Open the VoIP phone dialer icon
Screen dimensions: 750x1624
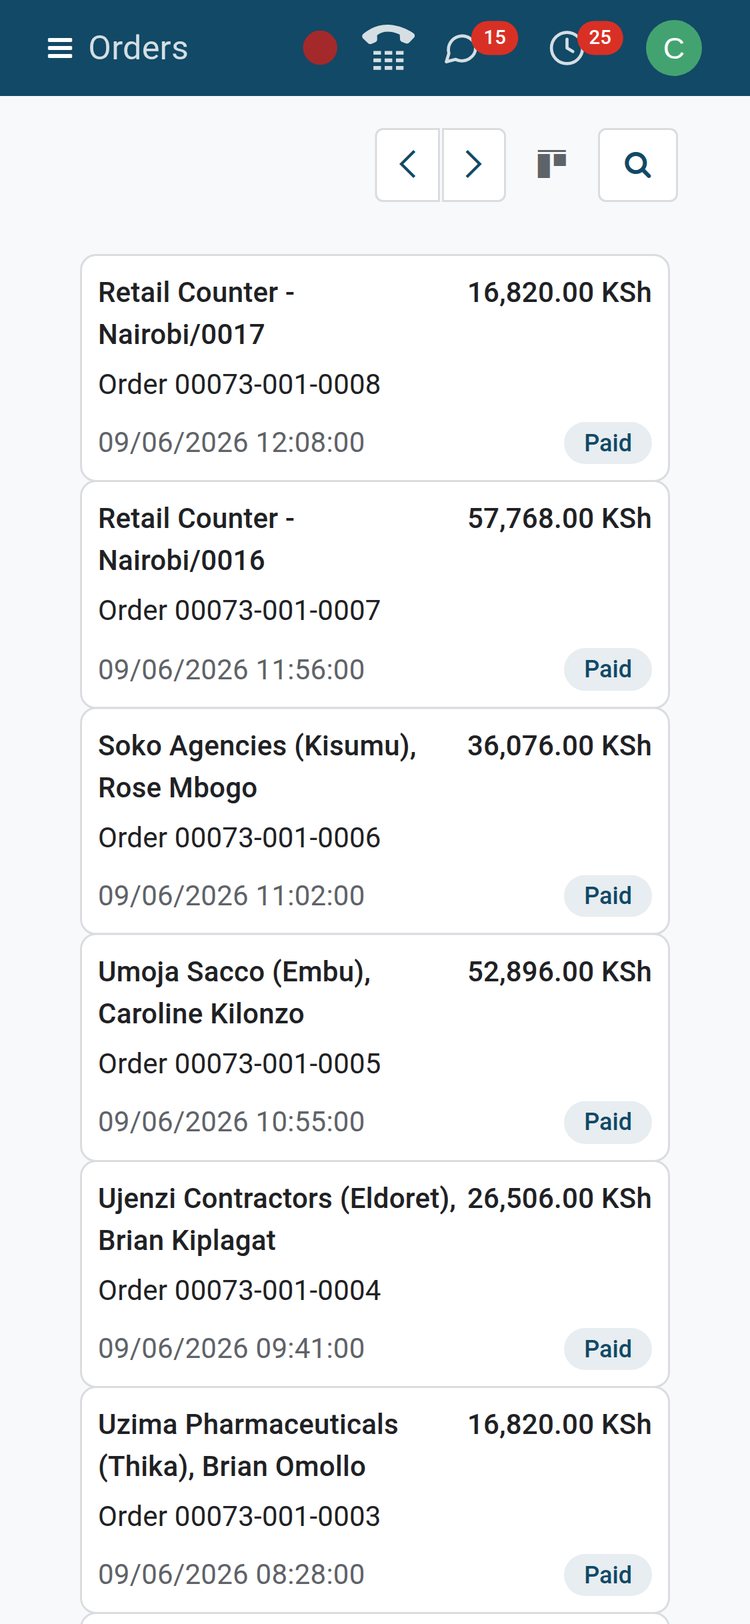click(388, 48)
